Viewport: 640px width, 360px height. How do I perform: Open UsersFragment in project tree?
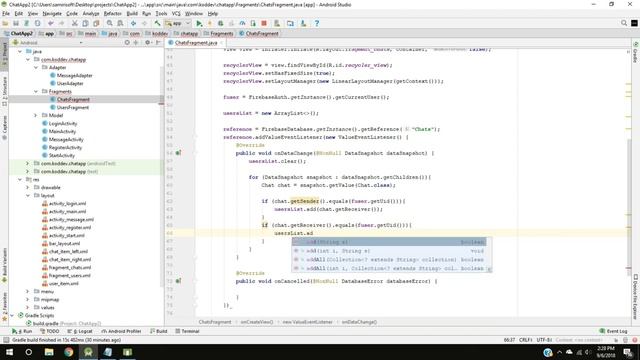73,107
